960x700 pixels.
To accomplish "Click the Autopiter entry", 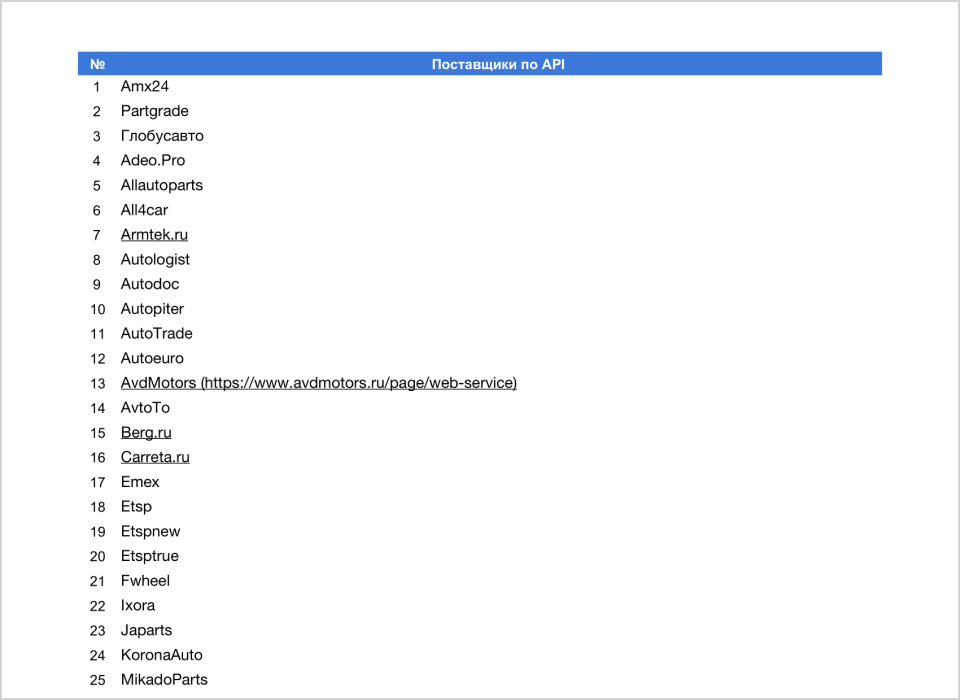I will click(x=152, y=309).
